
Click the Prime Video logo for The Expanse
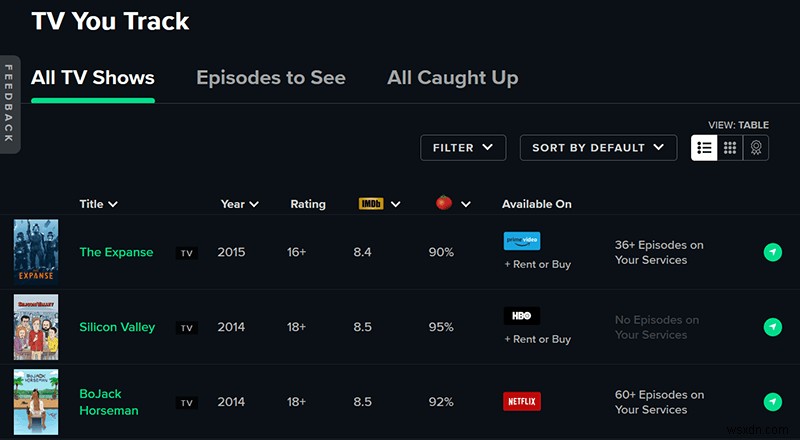pos(522,241)
